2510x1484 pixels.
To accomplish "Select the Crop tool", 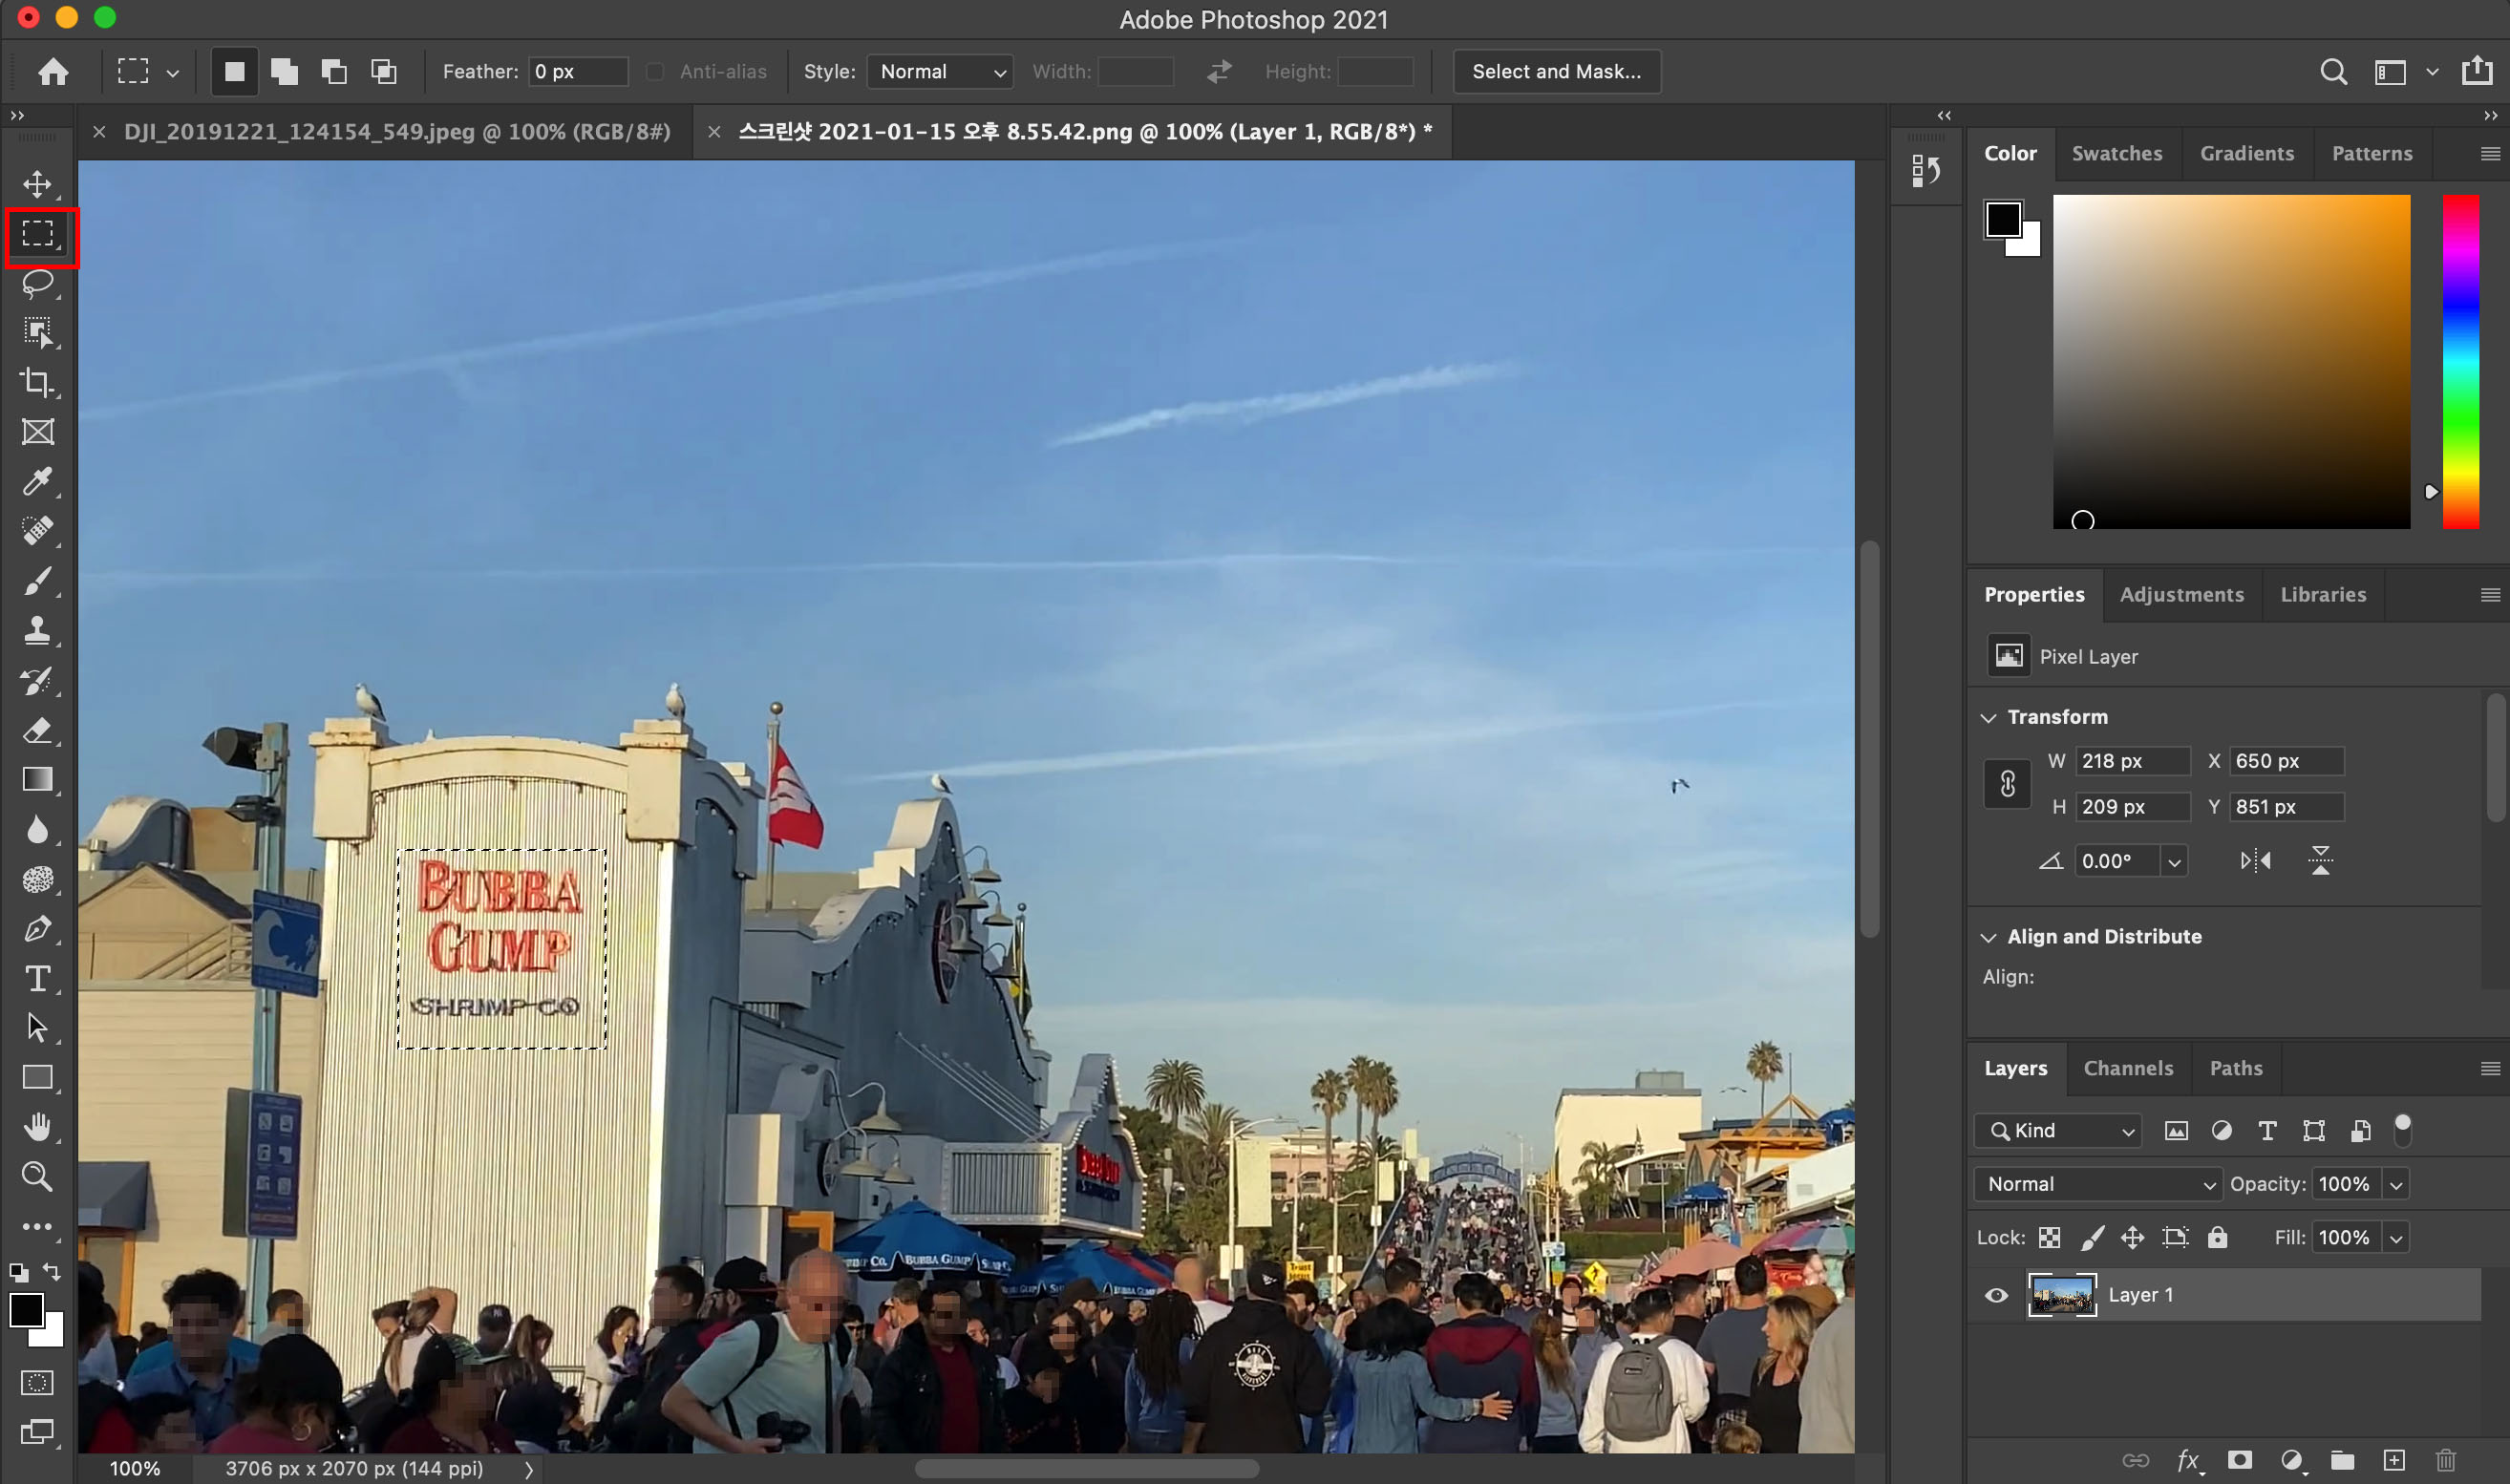I will [37, 382].
